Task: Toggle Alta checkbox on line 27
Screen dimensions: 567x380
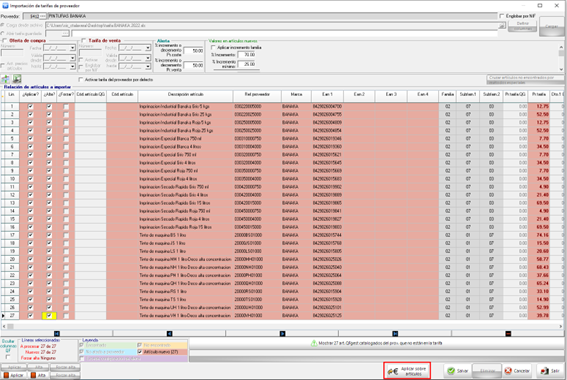Action: [49, 316]
